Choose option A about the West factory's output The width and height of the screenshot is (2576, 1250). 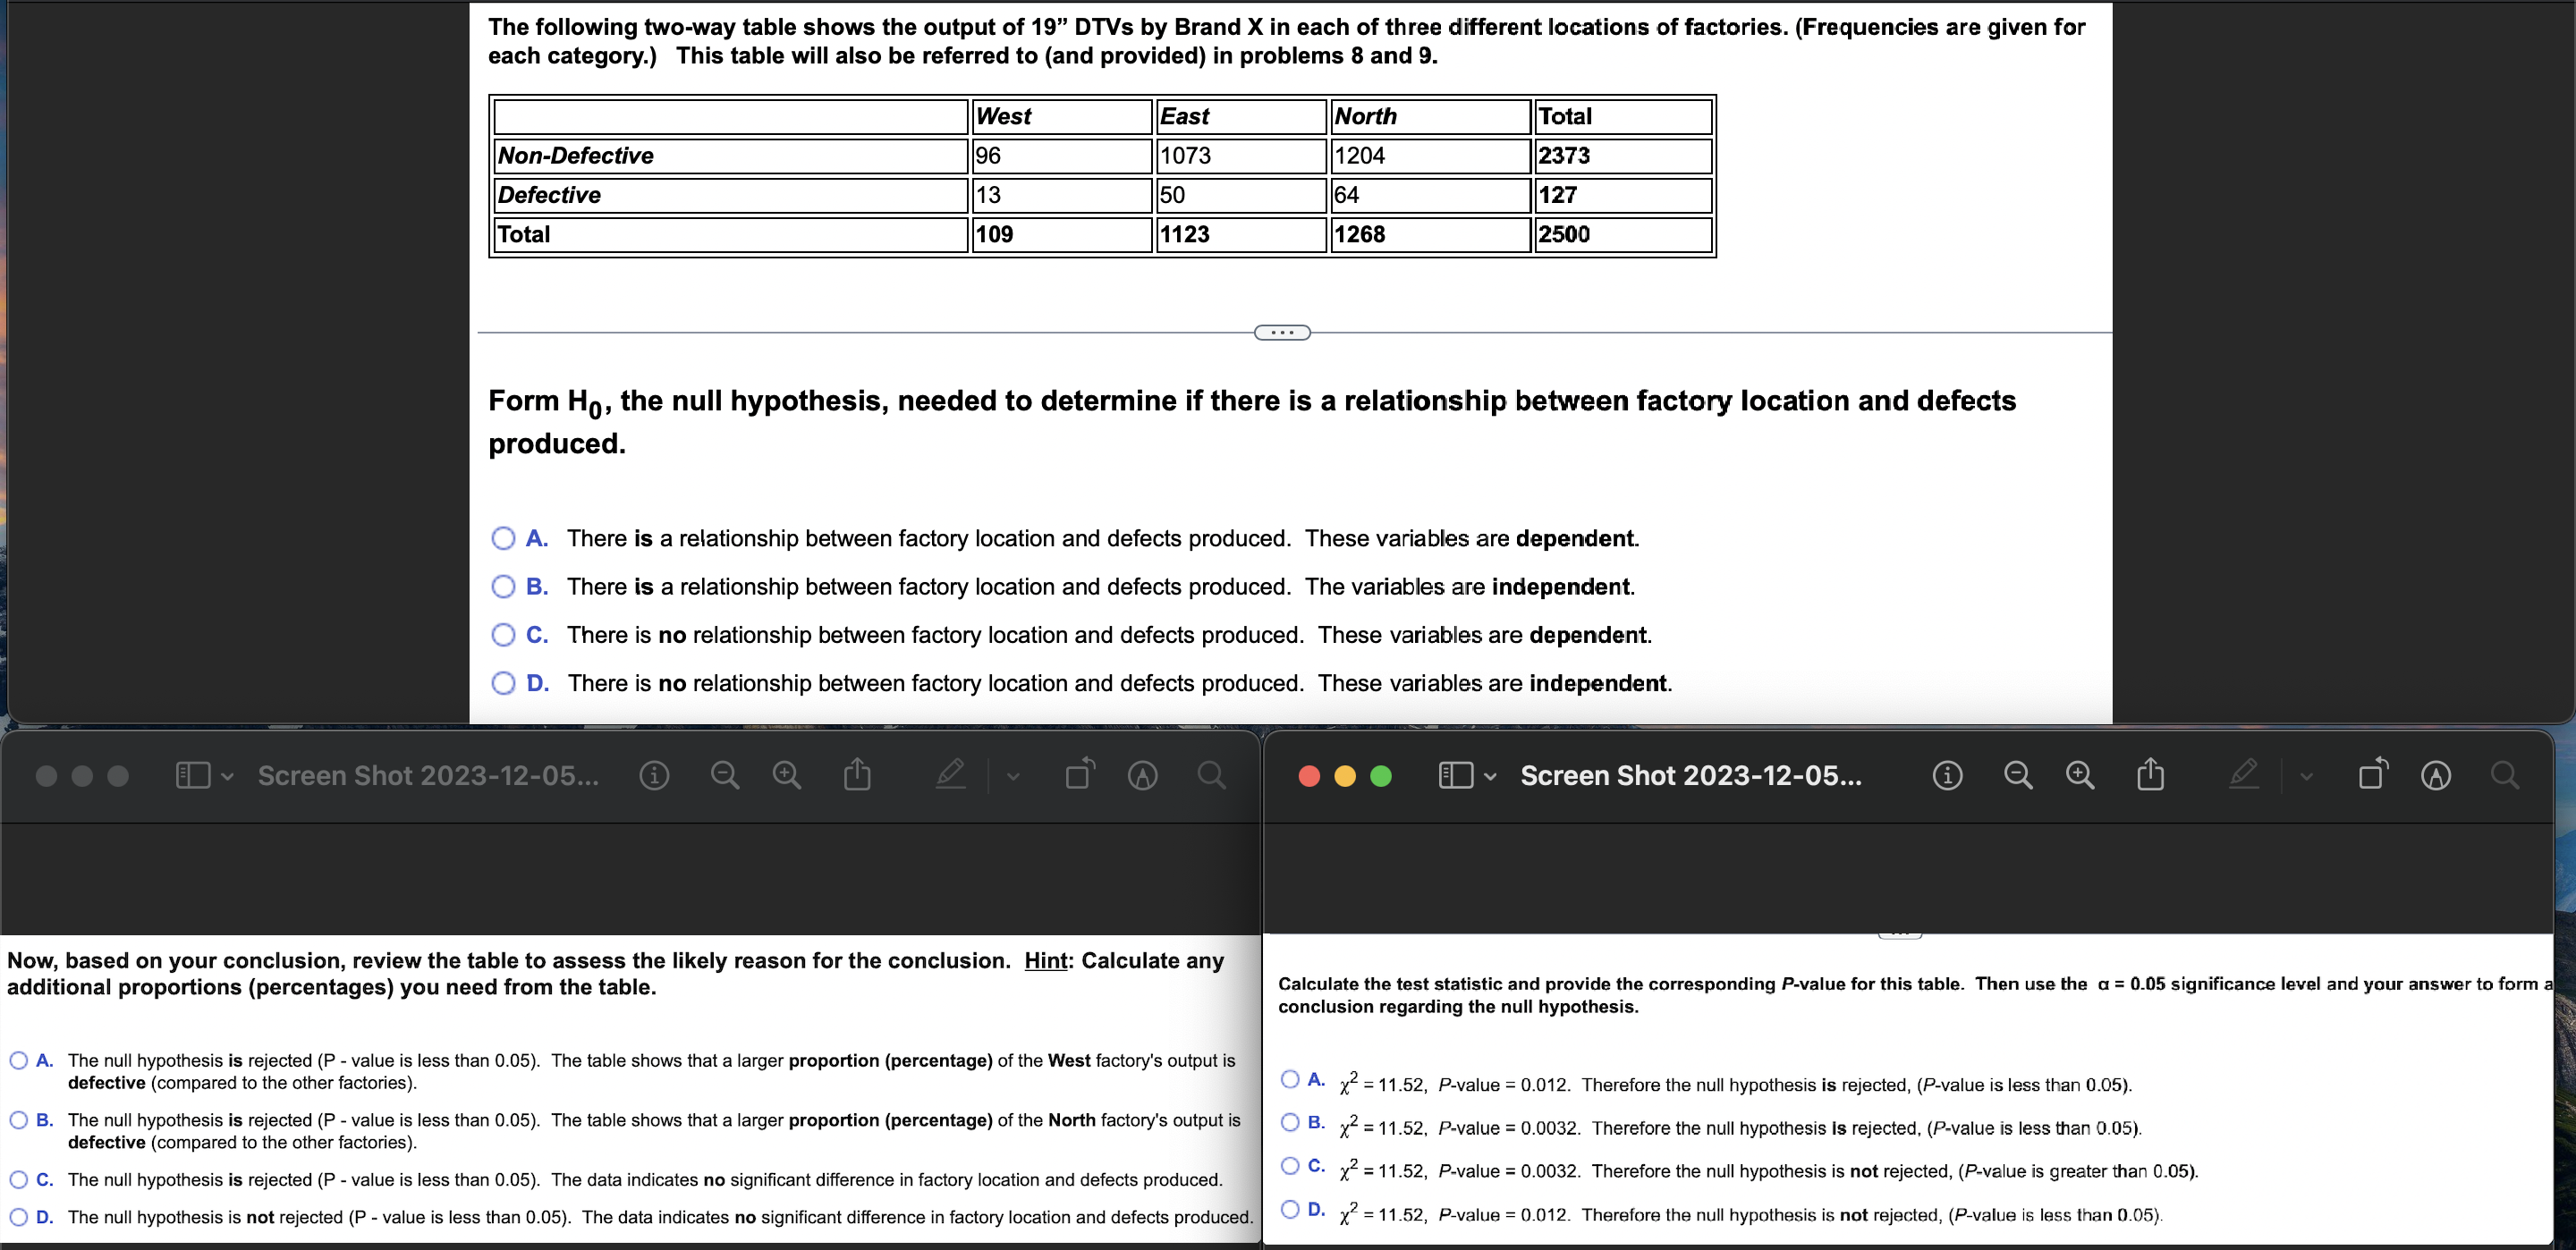[x=18, y=1060]
